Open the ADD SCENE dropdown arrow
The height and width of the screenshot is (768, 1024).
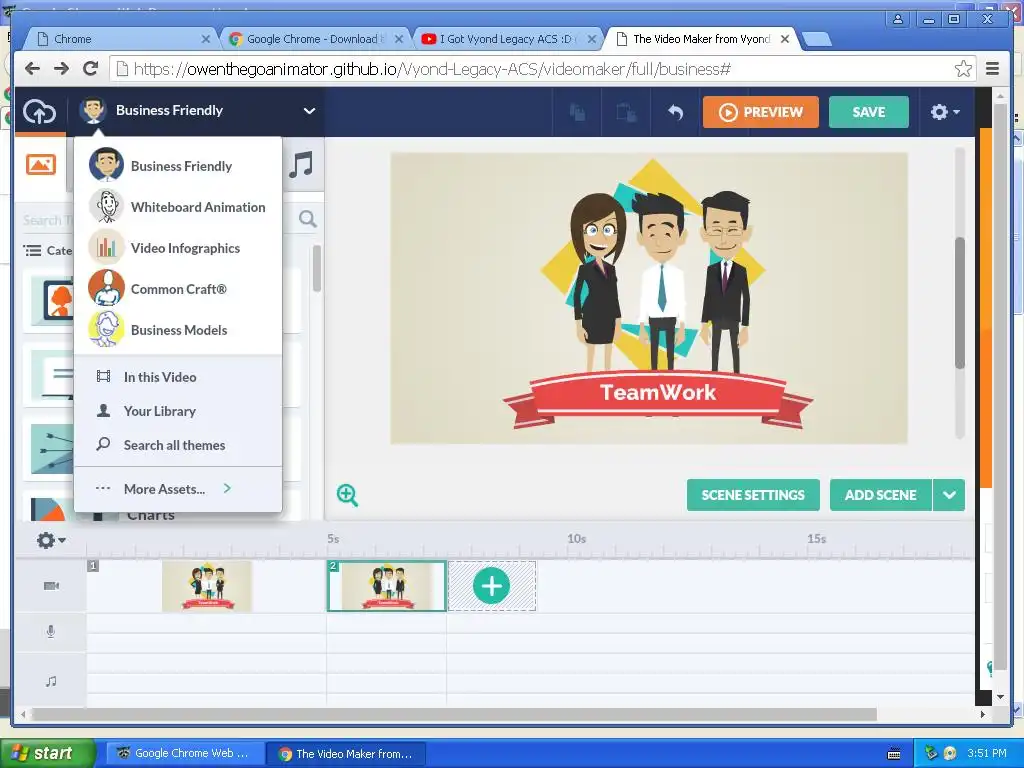pos(949,495)
